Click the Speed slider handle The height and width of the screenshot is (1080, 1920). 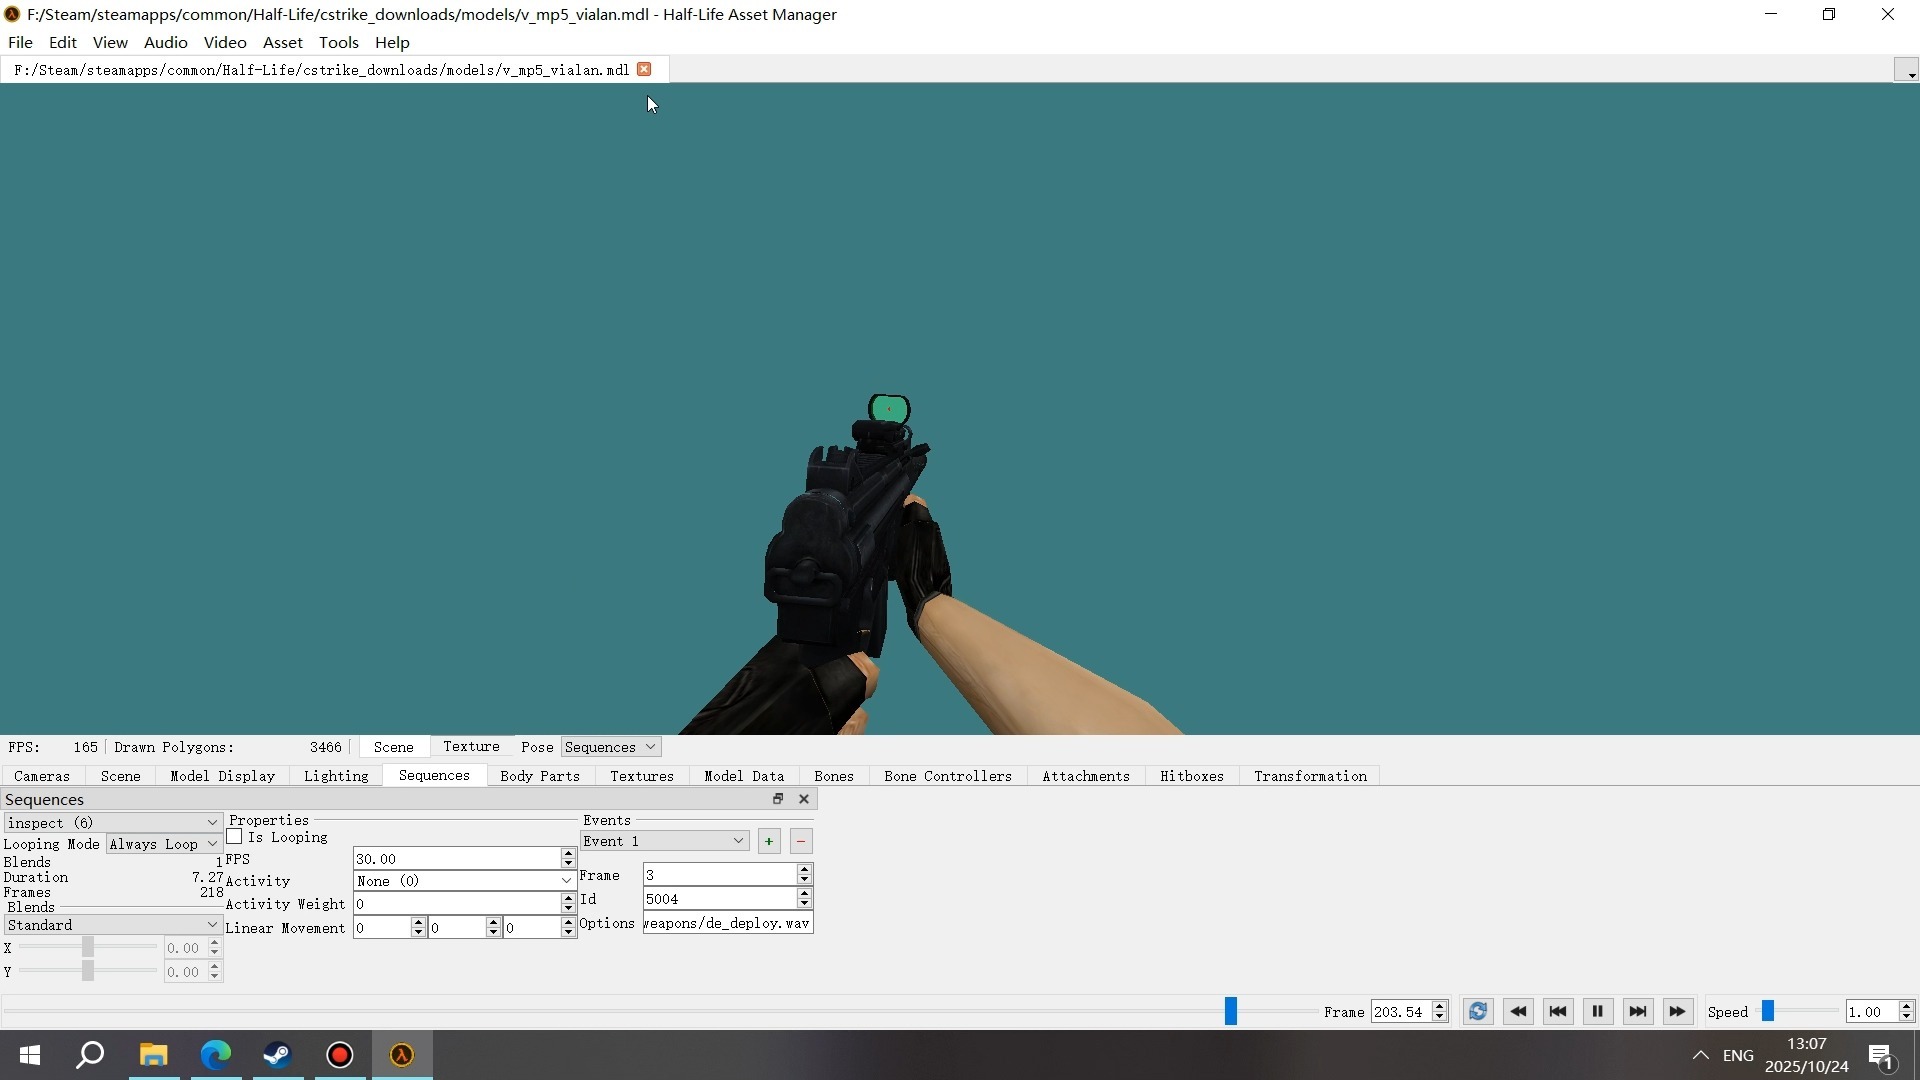[x=1768, y=1012]
